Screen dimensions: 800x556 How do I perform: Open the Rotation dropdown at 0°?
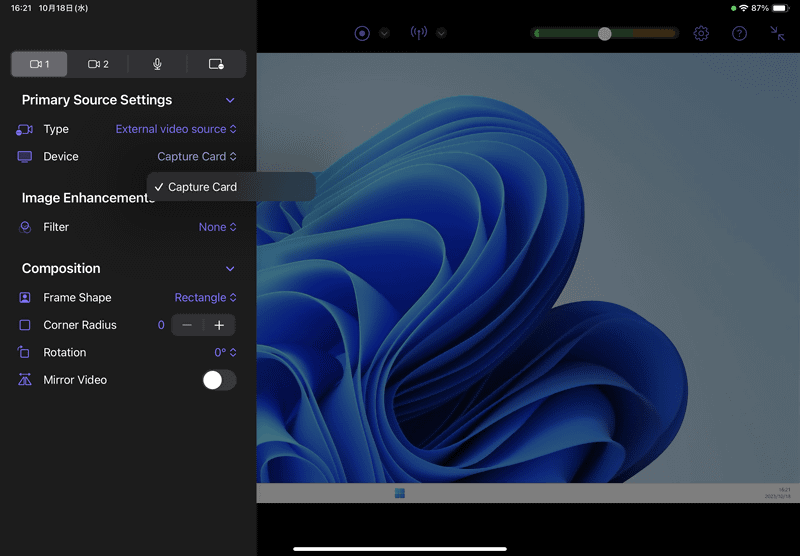point(225,352)
